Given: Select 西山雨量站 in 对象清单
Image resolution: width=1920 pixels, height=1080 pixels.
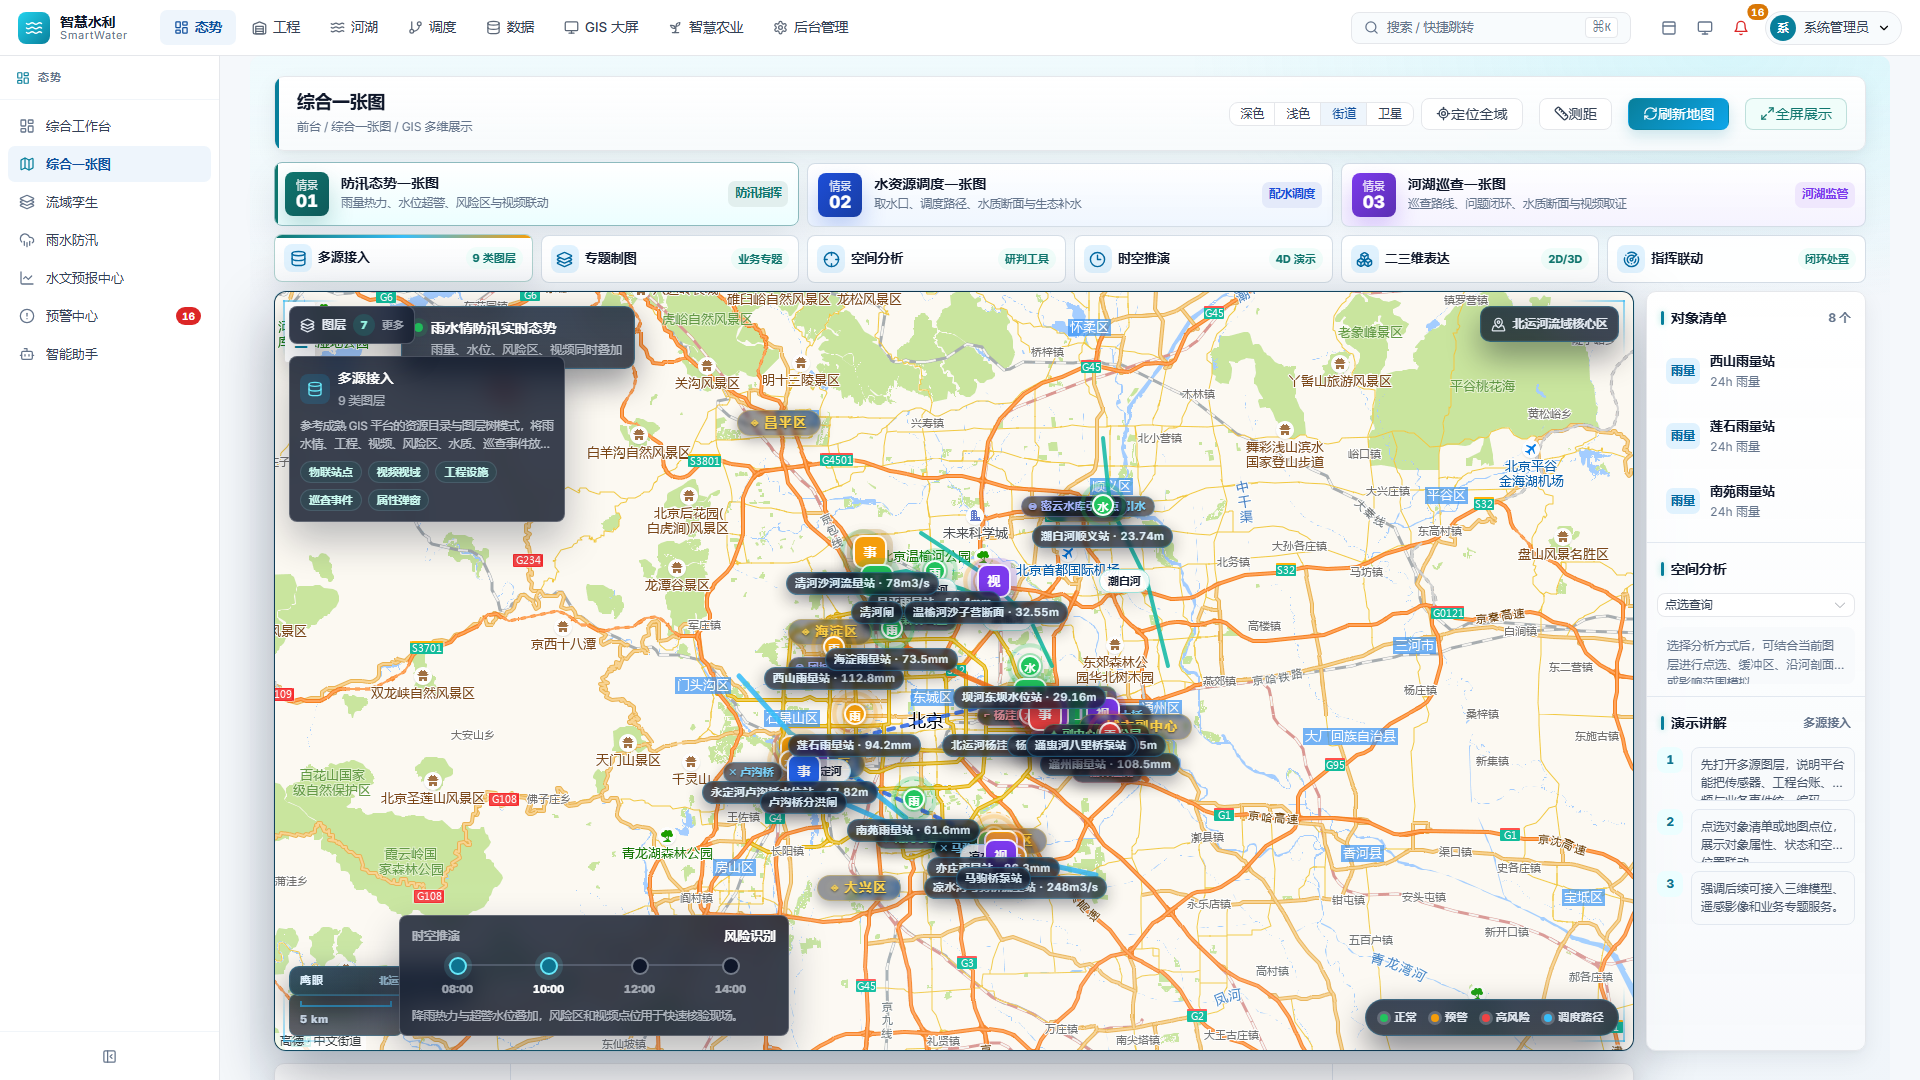Looking at the screenshot, I should [1756, 371].
